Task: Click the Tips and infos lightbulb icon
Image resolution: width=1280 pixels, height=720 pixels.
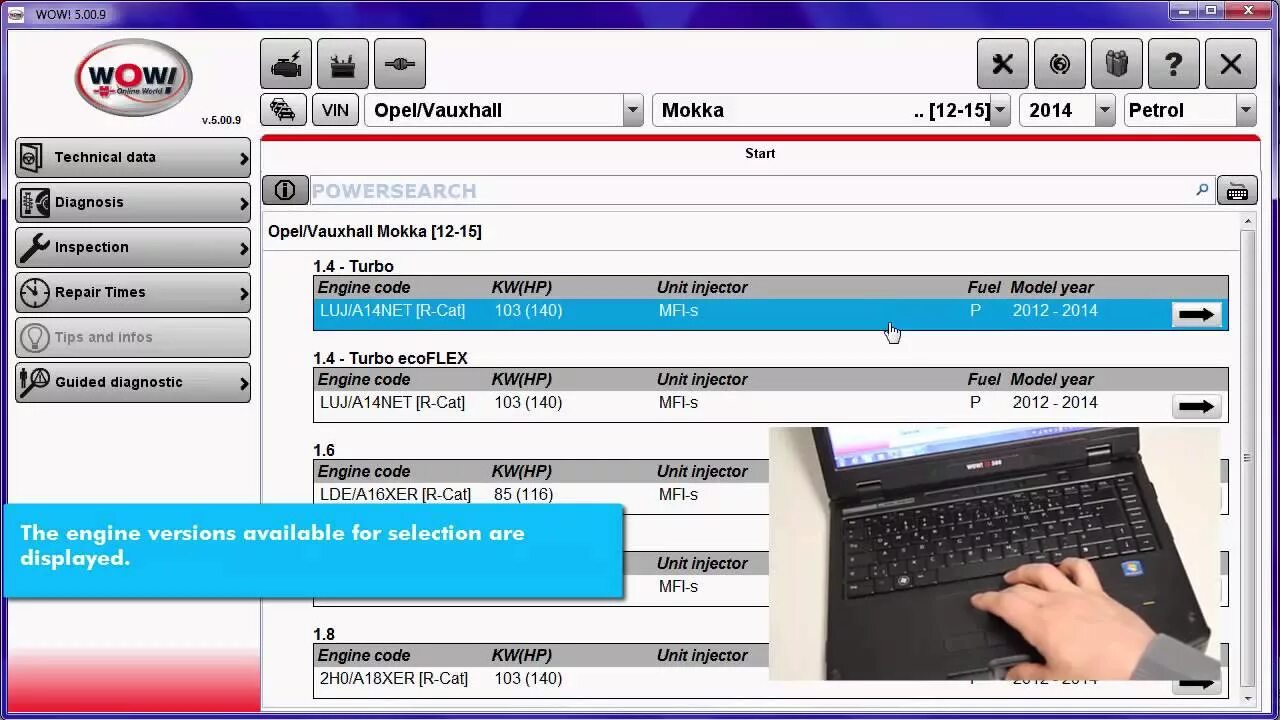Action: [x=34, y=338]
